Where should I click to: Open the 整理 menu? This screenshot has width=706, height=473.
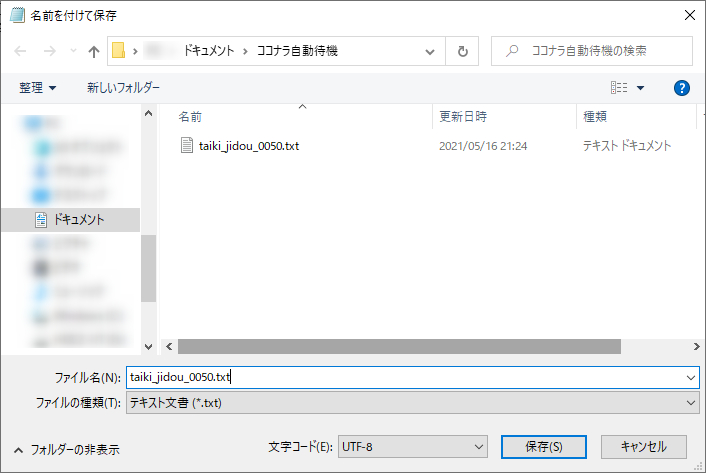[37, 87]
